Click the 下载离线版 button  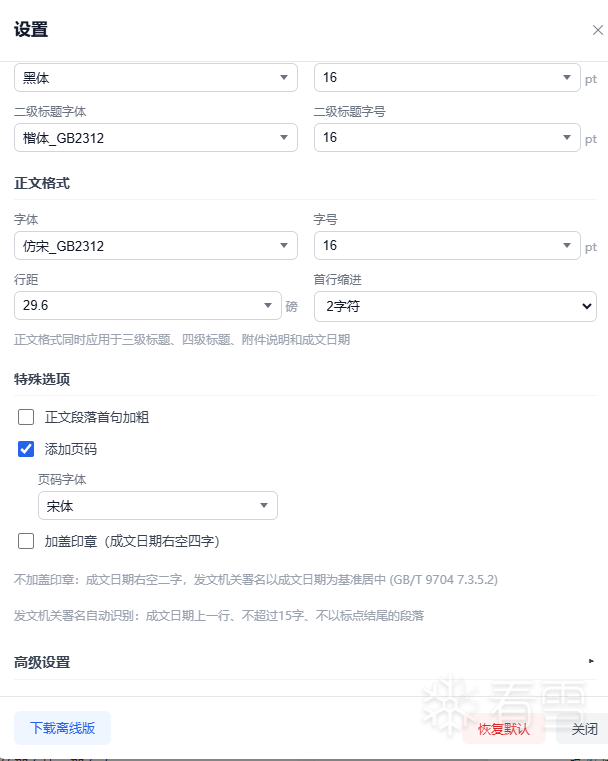pyautogui.click(x=62, y=728)
